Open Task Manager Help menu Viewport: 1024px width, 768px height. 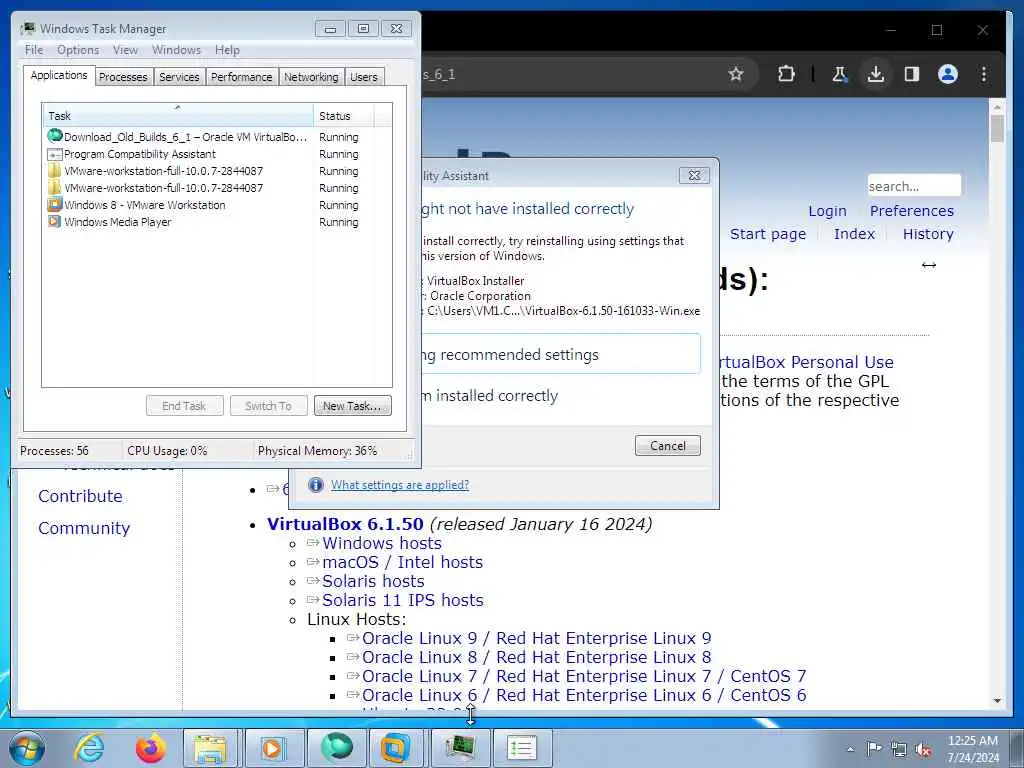point(227,50)
